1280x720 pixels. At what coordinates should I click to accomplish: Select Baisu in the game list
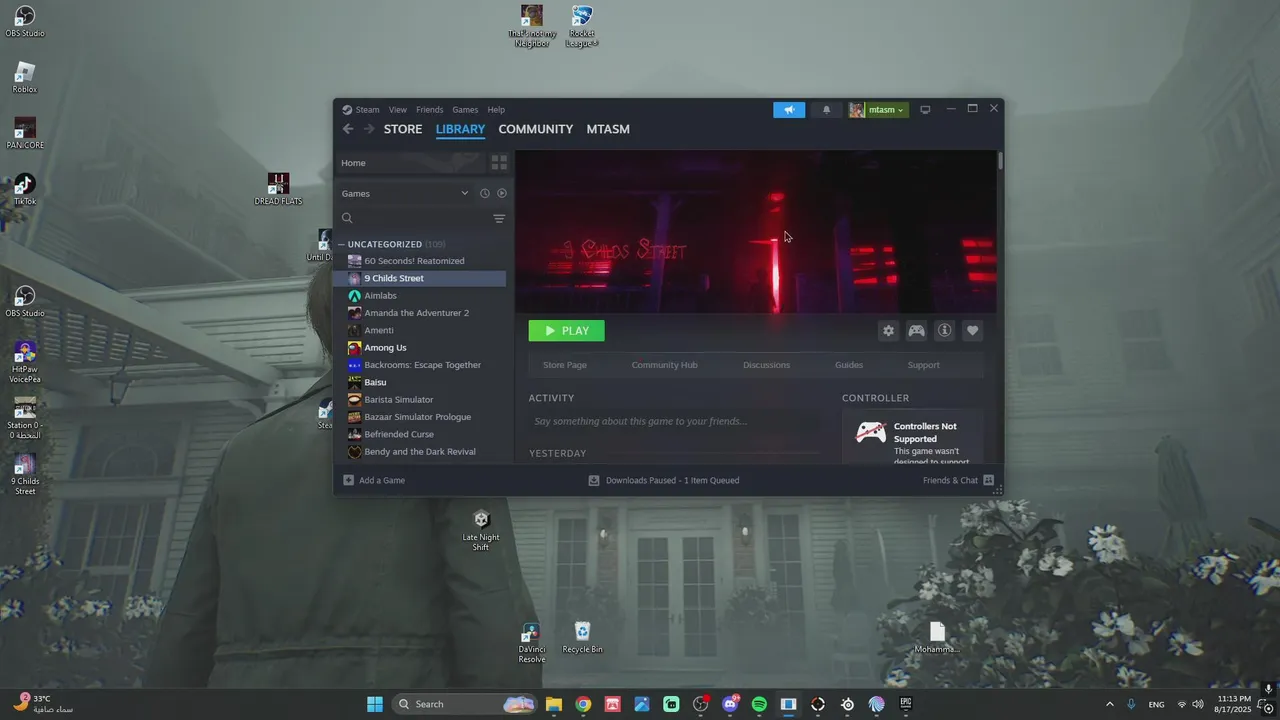420,382
